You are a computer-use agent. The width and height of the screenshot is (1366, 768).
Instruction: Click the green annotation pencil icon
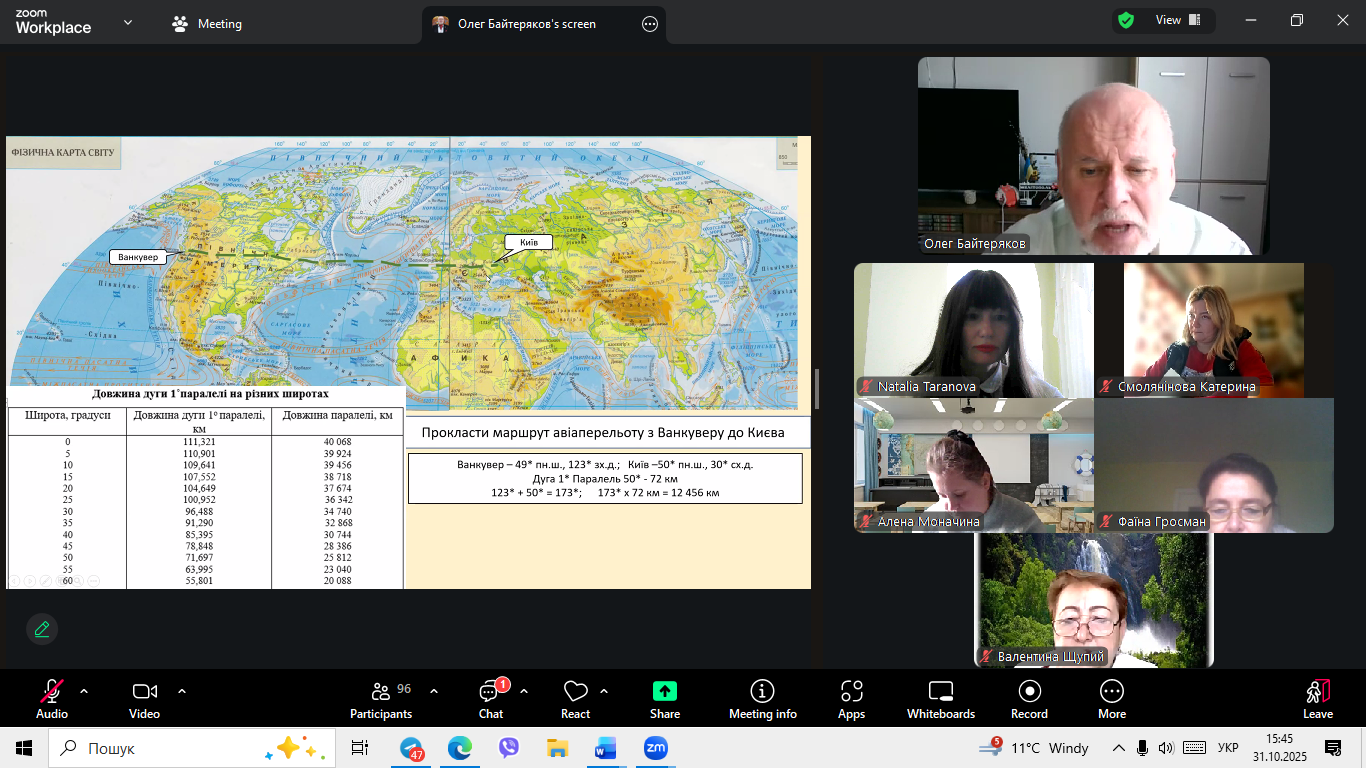(42, 629)
